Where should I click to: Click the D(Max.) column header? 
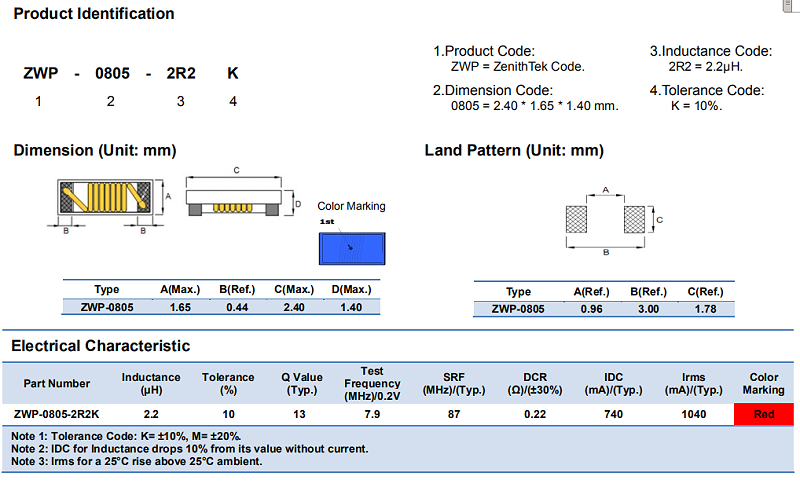click(x=351, y=289)
